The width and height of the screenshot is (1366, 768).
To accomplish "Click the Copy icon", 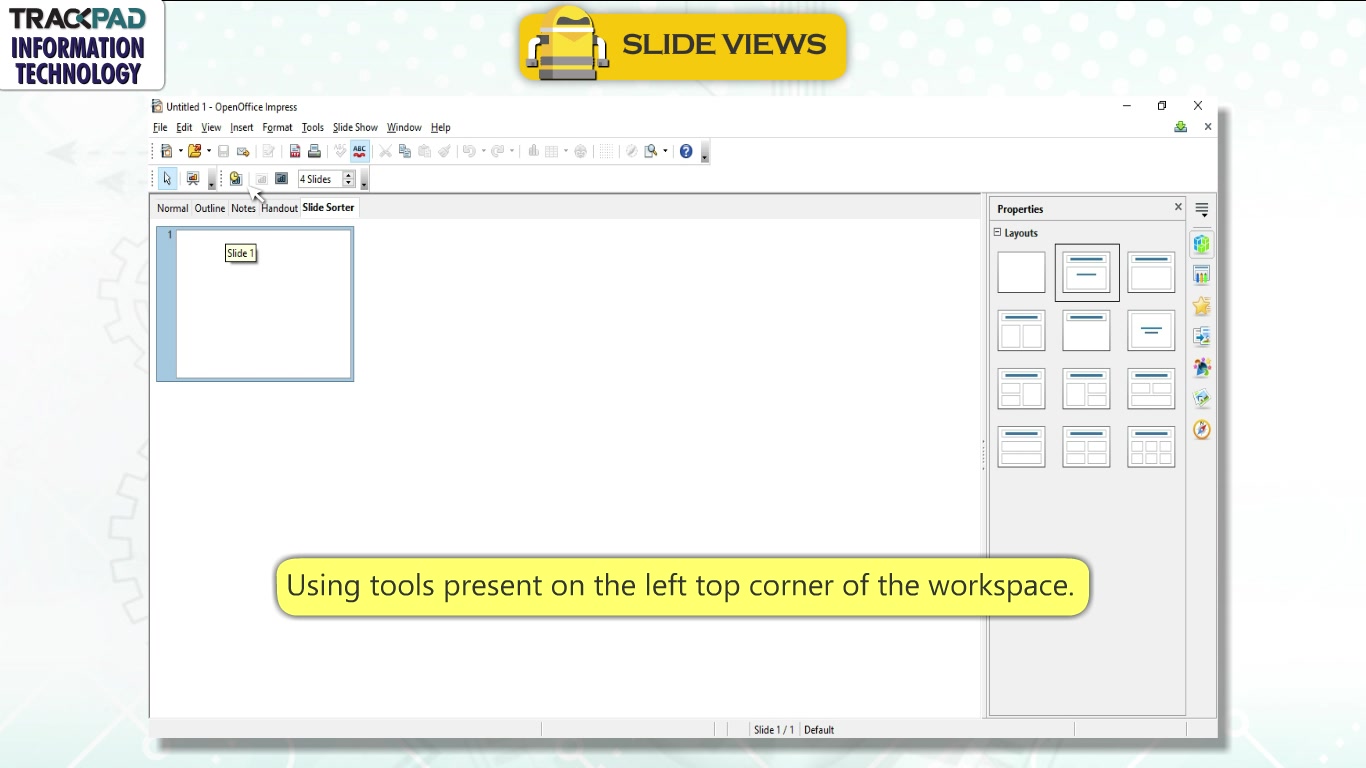I will [405, 151].
